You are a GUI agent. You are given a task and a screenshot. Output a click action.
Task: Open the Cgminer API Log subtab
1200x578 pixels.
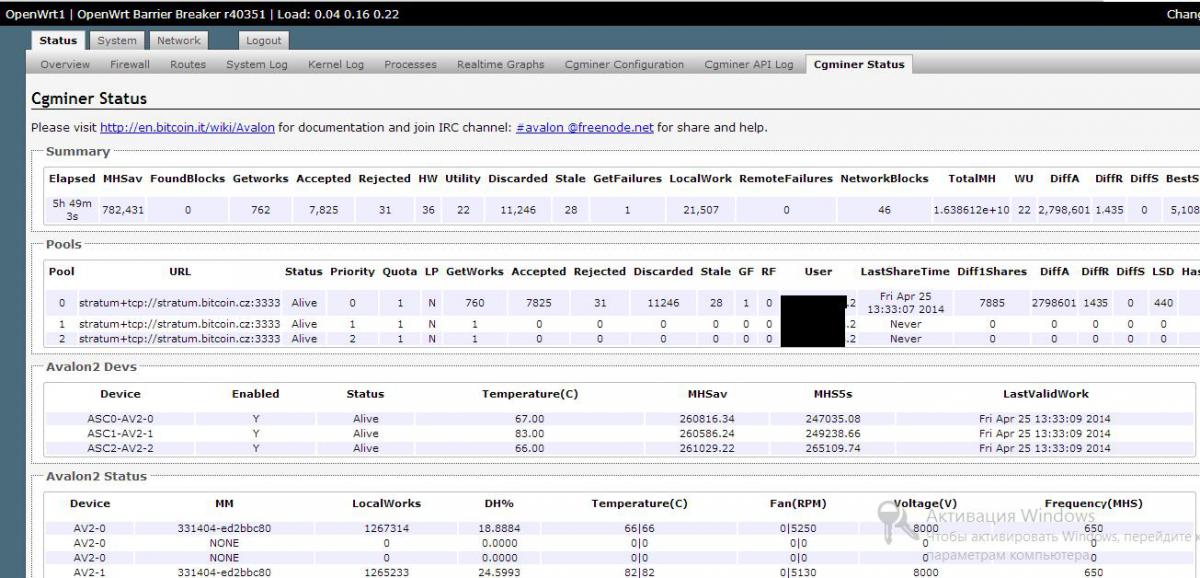[749, 64]
